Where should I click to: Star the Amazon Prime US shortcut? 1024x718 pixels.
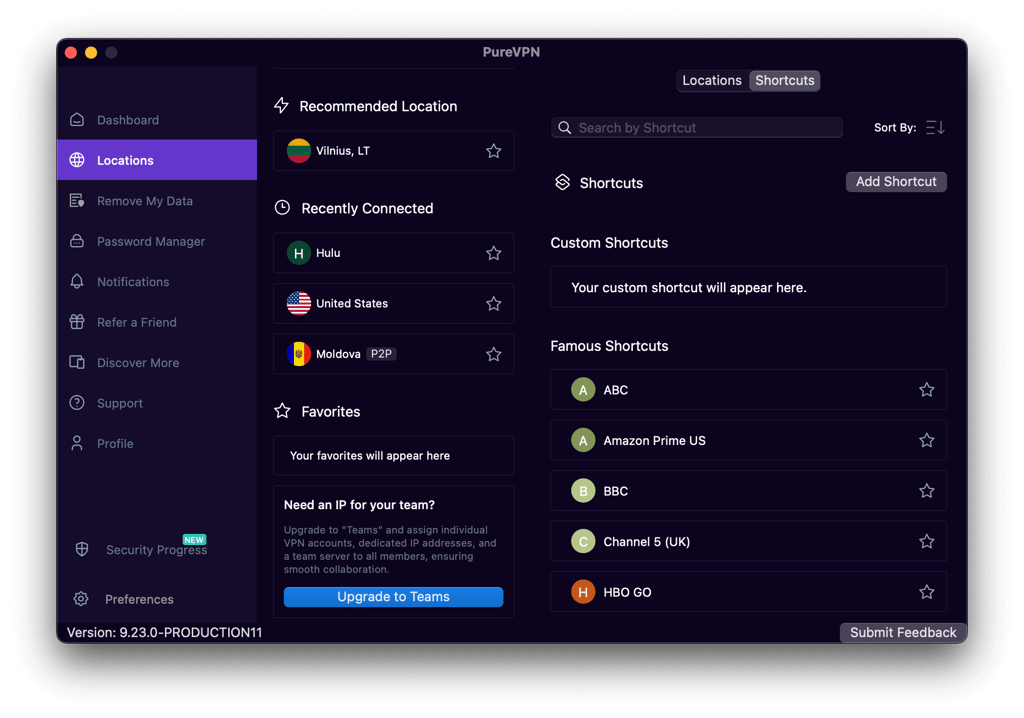click(x=927, y=440)
